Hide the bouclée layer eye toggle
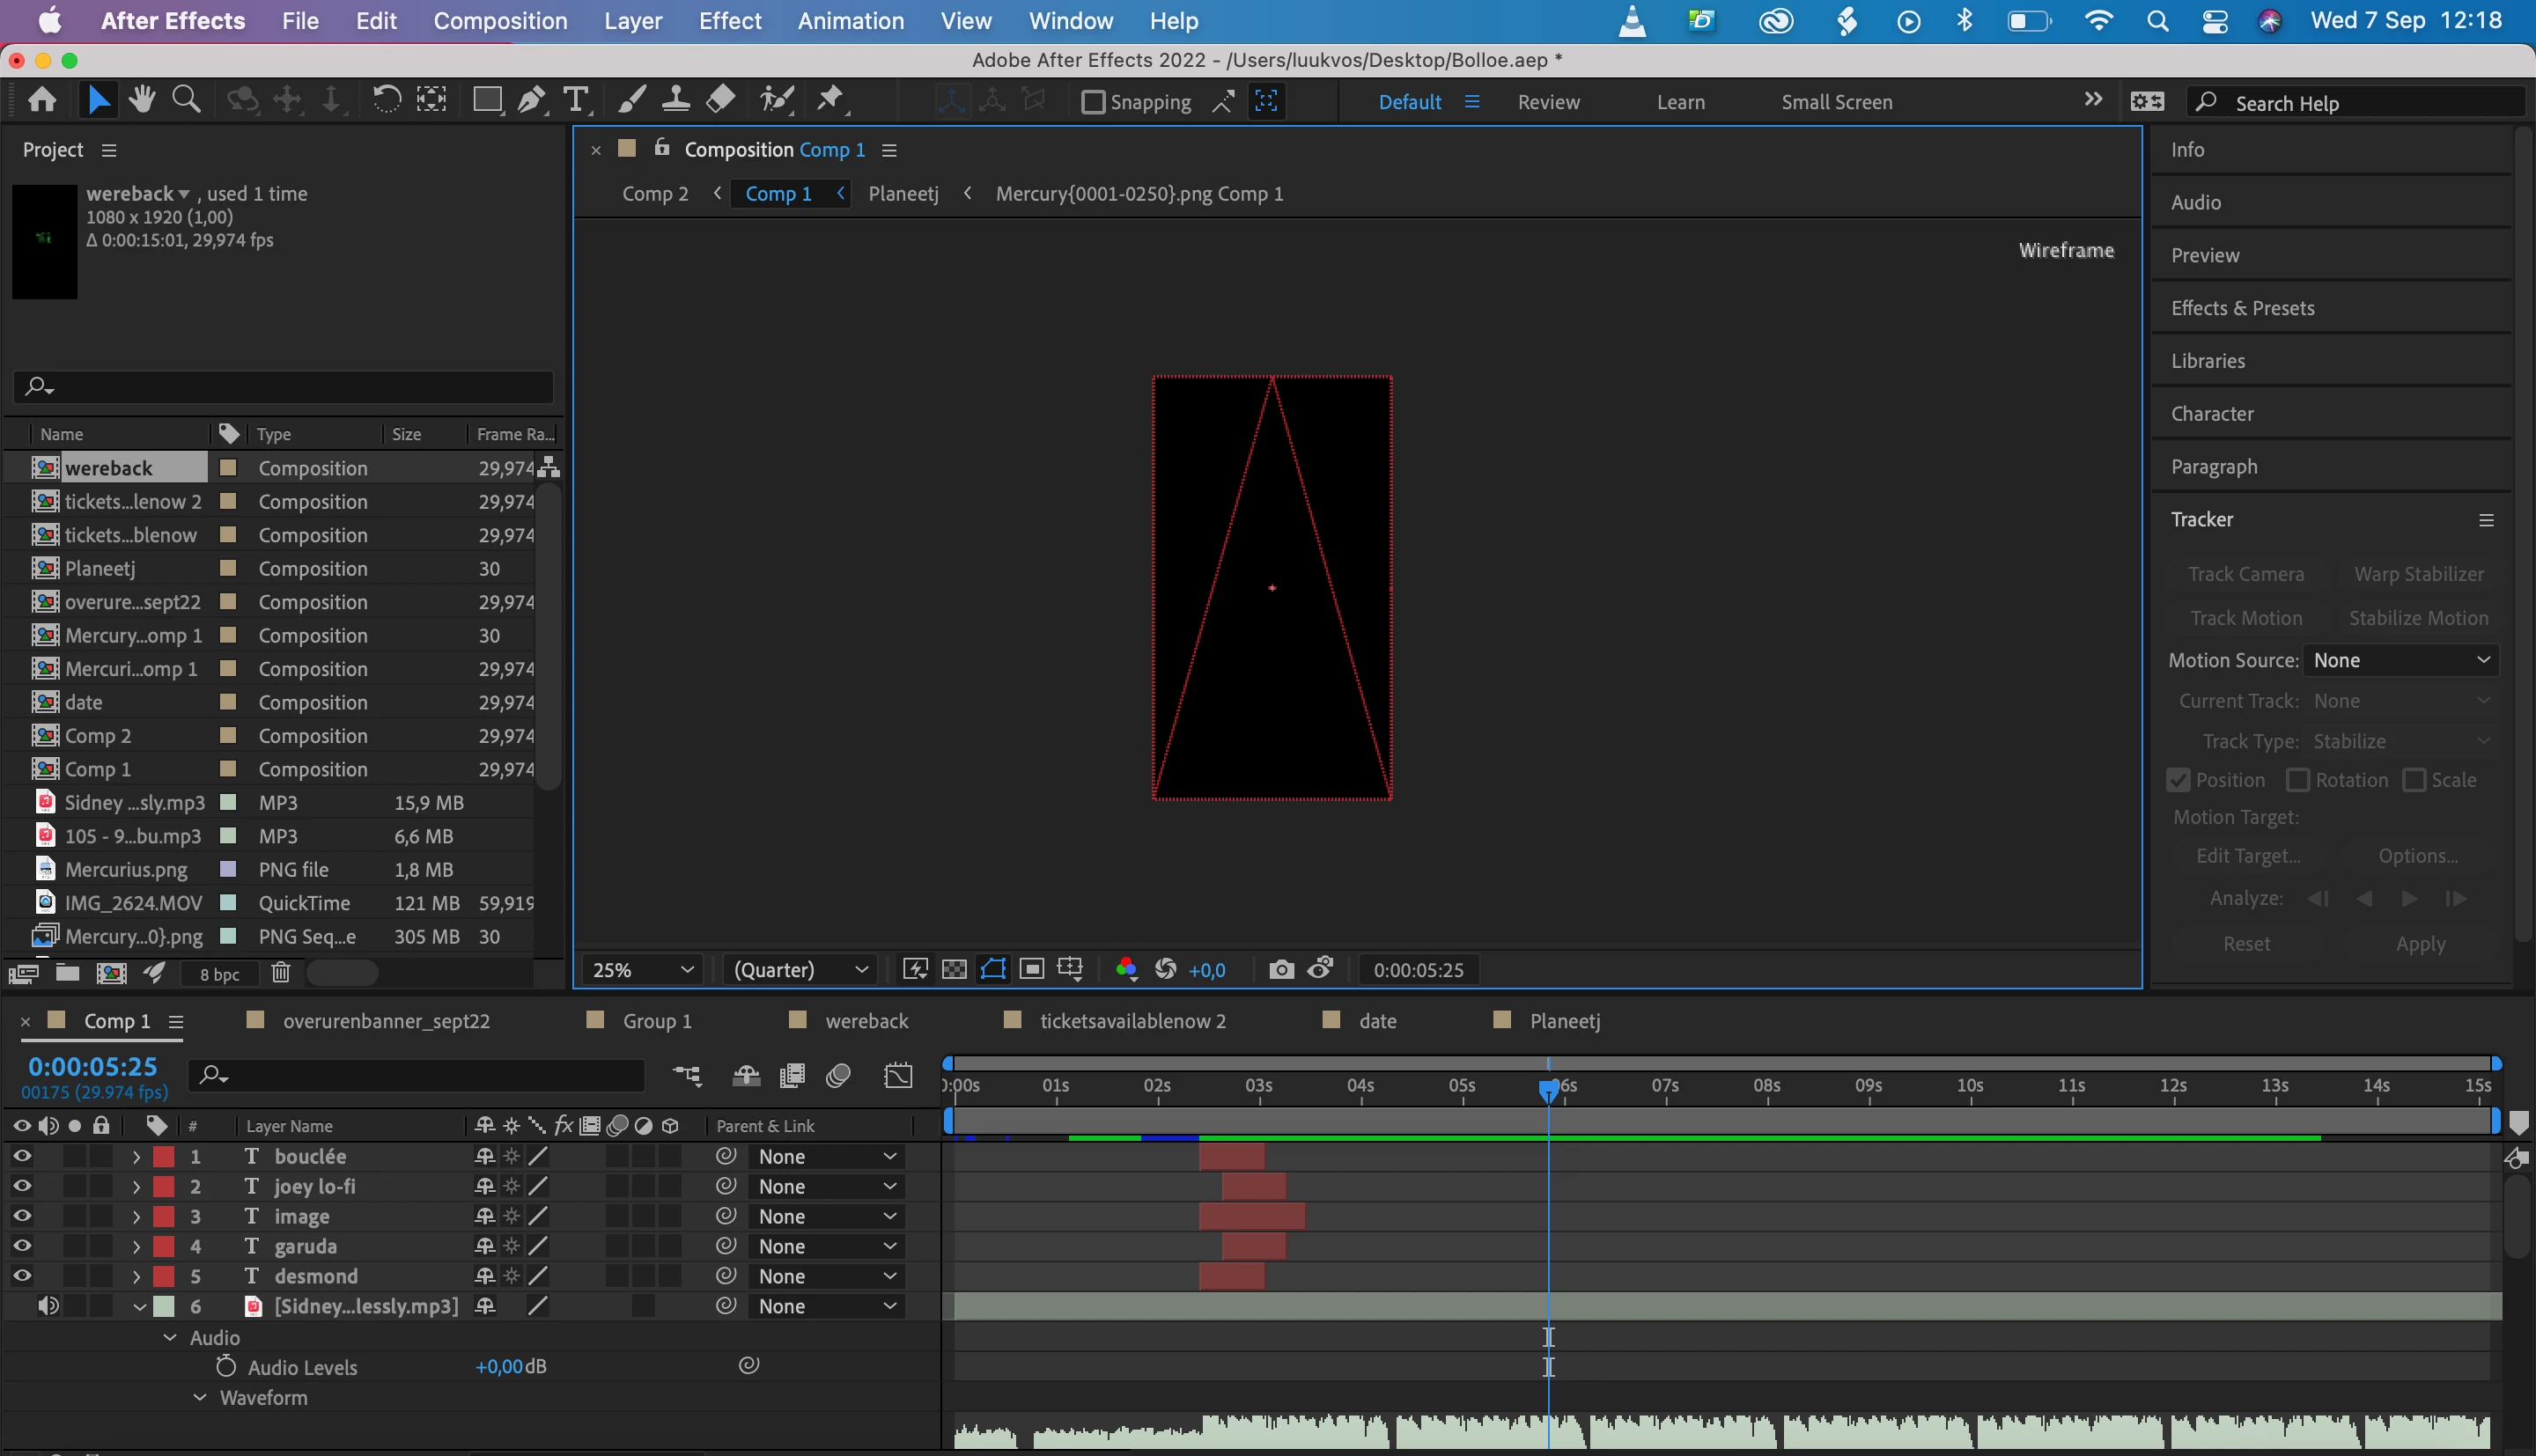 coord(22,1156)
